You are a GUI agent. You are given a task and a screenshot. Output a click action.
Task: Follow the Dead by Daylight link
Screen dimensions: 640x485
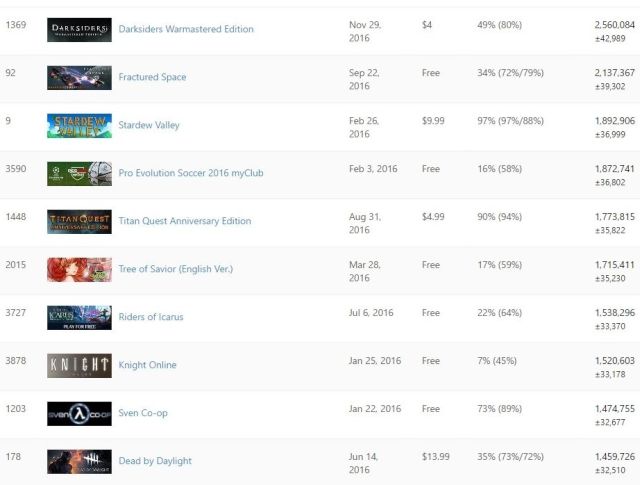point(155,462)
